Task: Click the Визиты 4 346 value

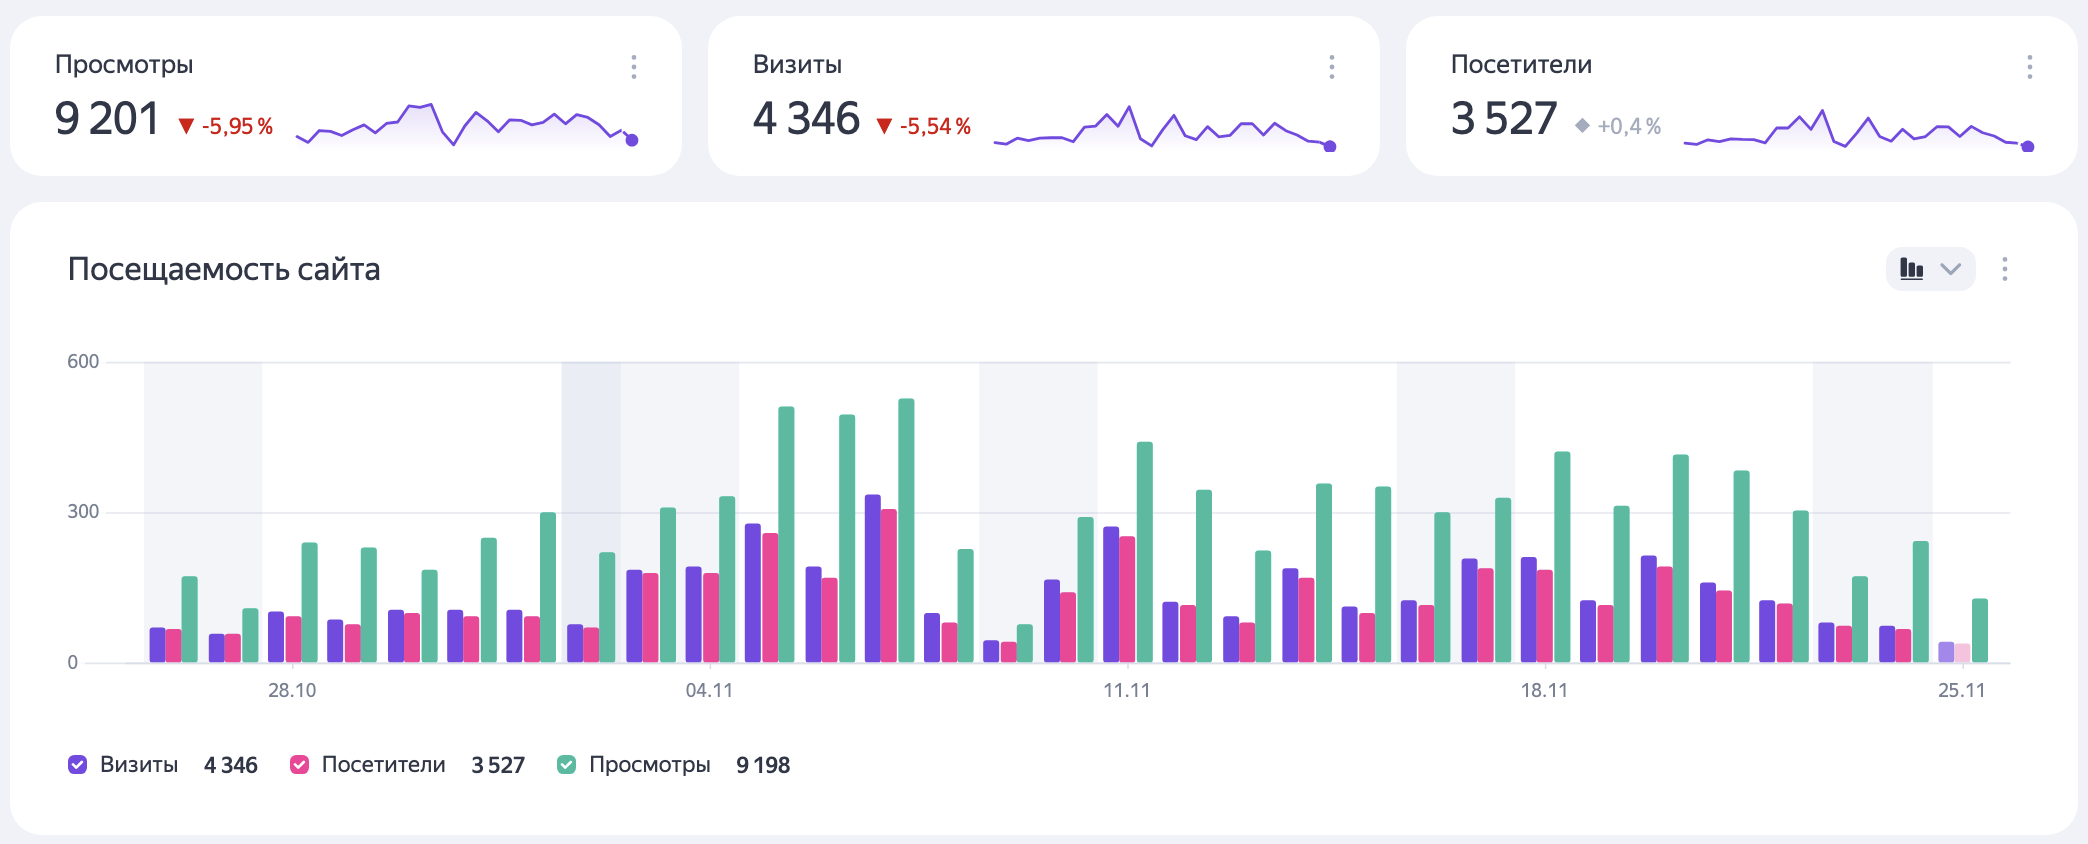Action: (806, 119)
